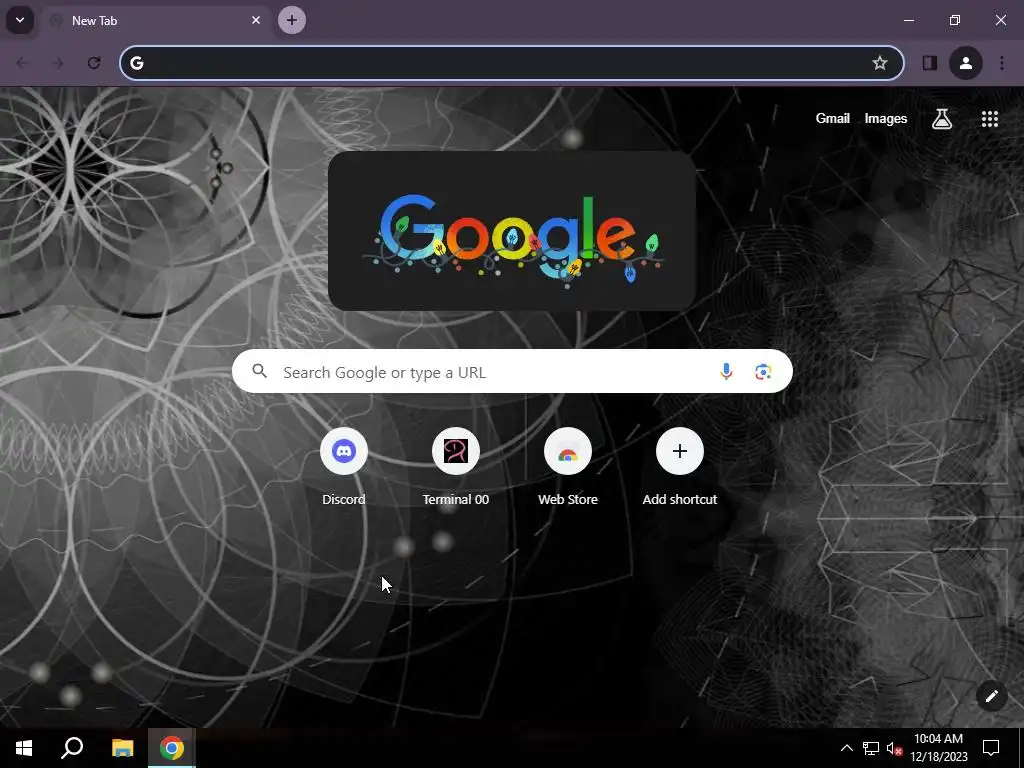The width and height of the screenshot is (1024, 768).
Task: Open the Chrome profile avatar menu
Action: [x=966, y=63]
